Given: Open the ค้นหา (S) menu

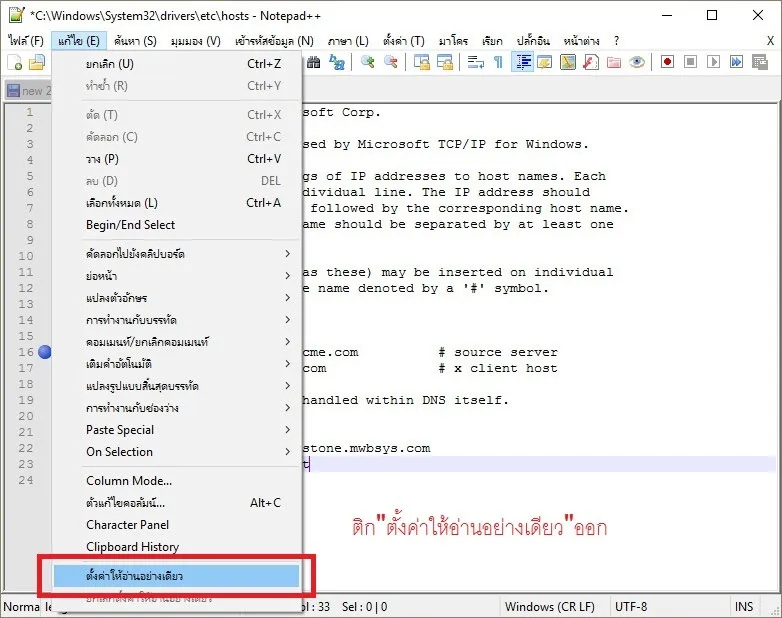Looking at the screenshot, I should (135, 40).
